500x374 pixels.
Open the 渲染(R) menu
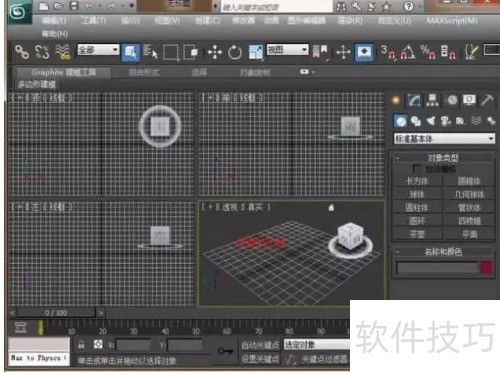click(x=350, y=21)
